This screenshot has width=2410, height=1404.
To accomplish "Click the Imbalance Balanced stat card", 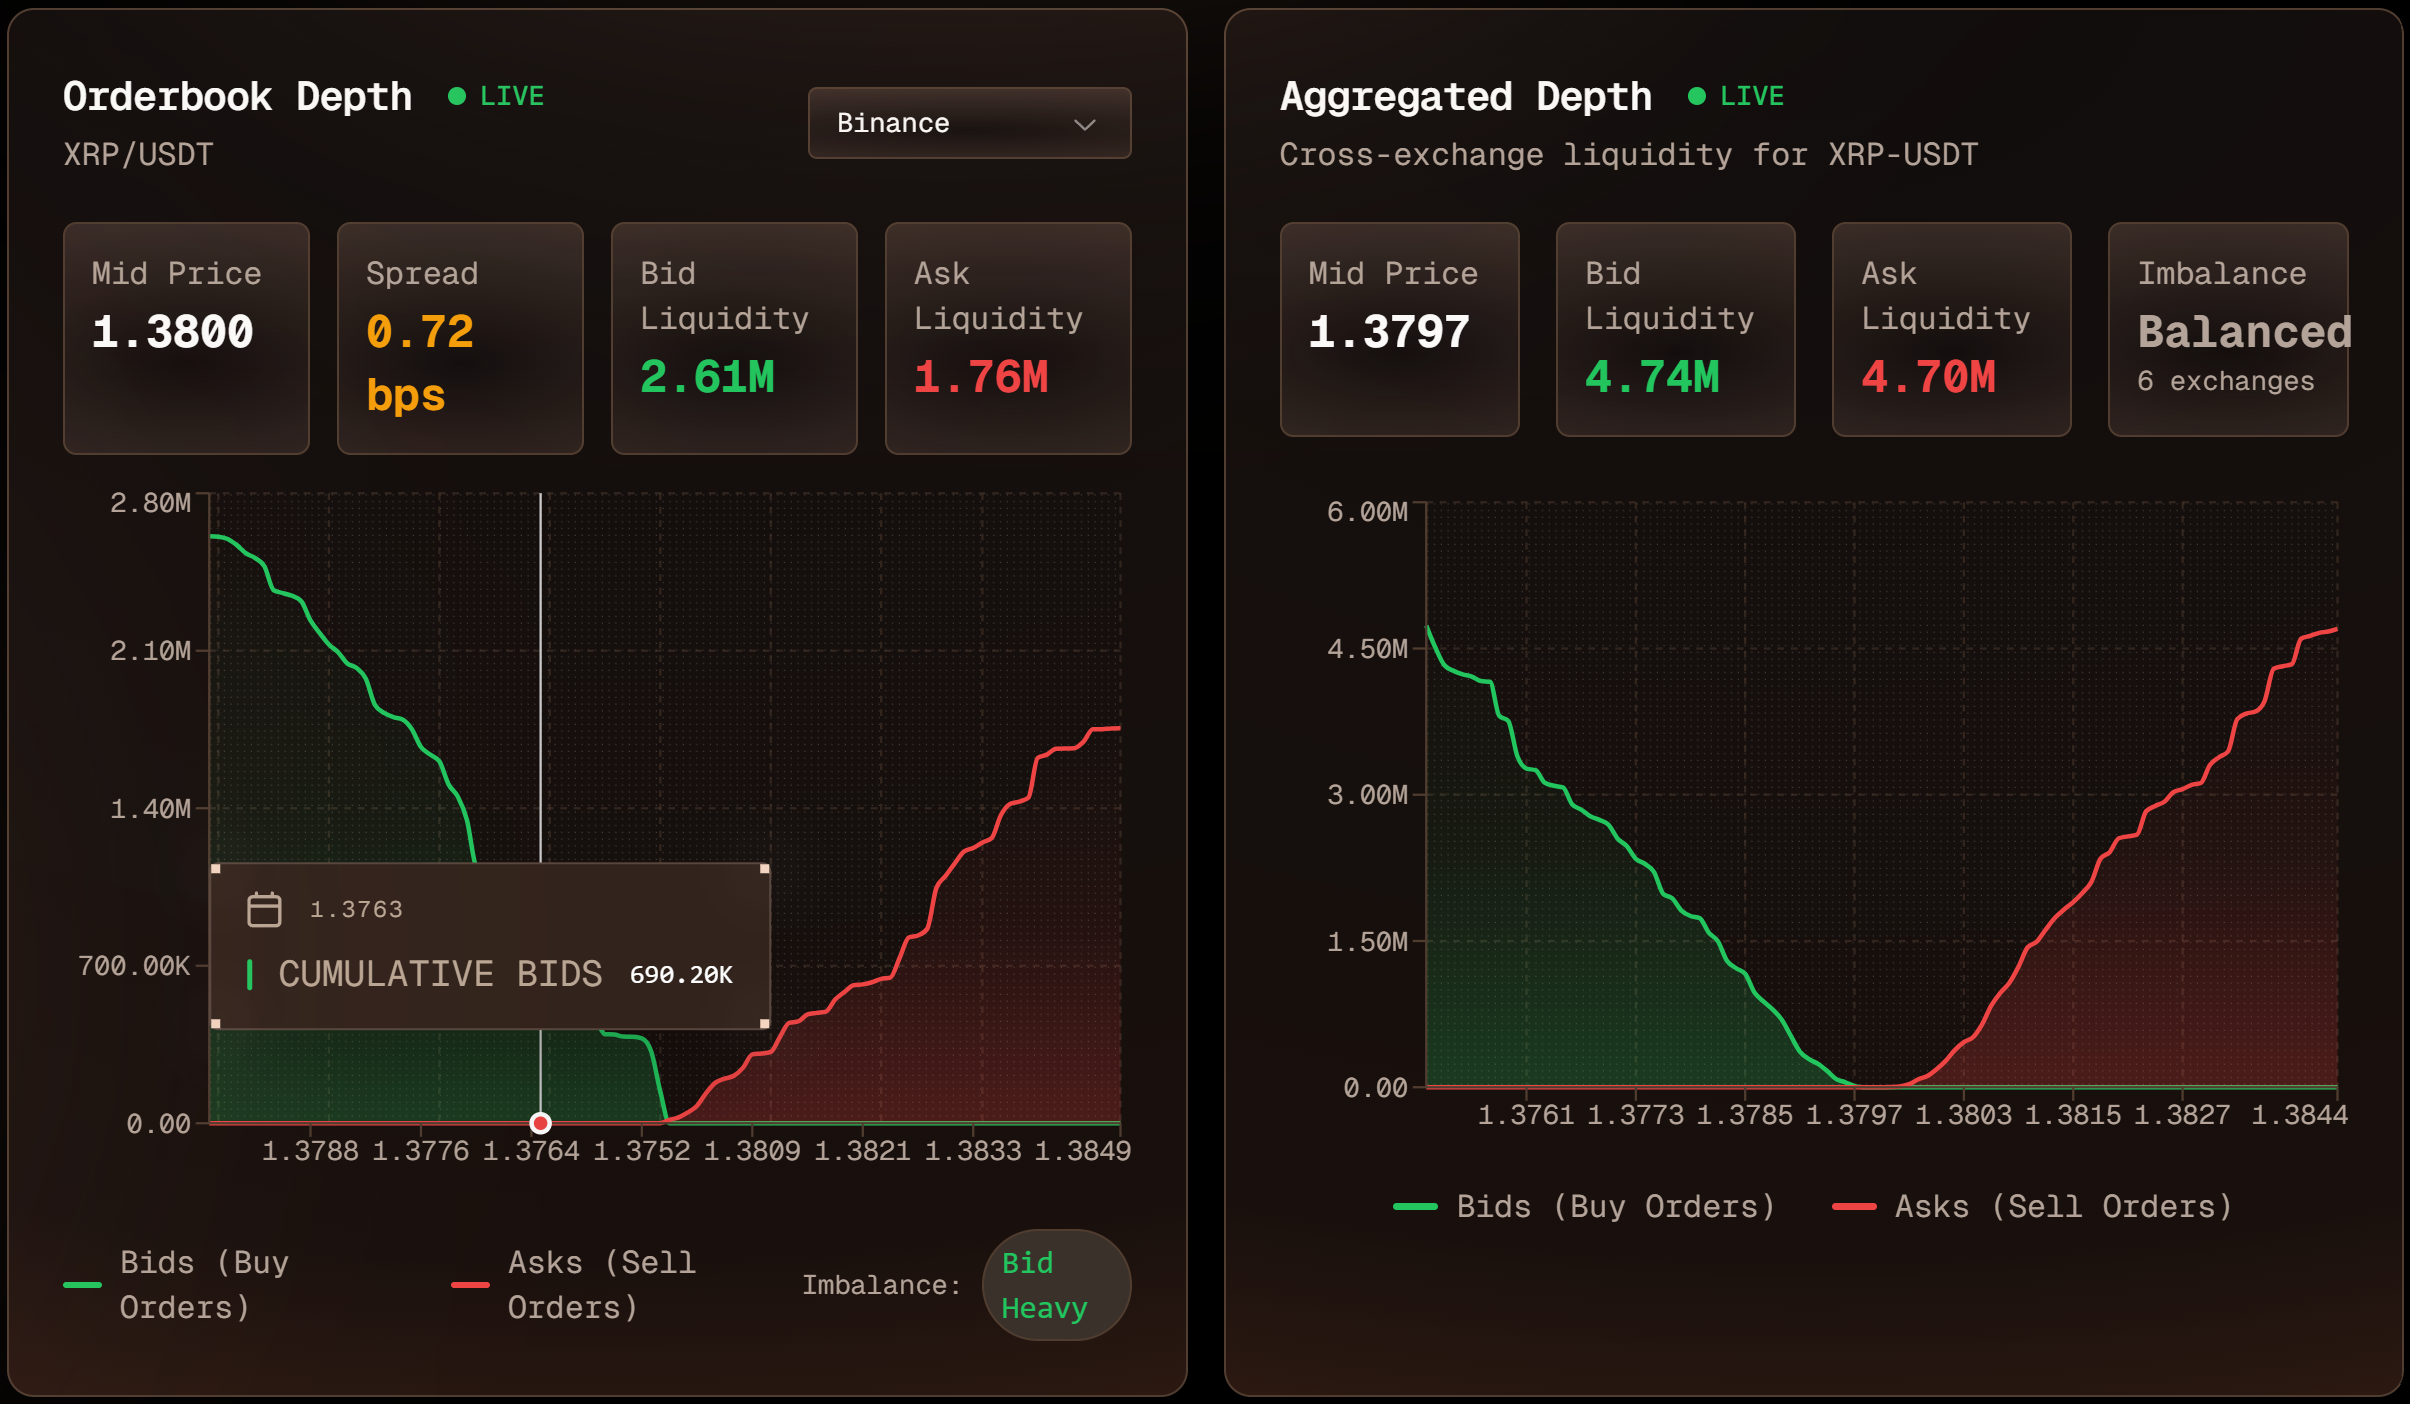I will coord(2227,330).
